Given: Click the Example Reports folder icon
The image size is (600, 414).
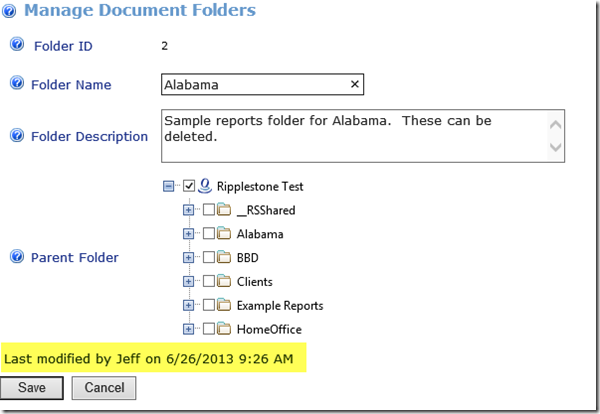Looking at the screenshot, I should [x=224, y=305].
